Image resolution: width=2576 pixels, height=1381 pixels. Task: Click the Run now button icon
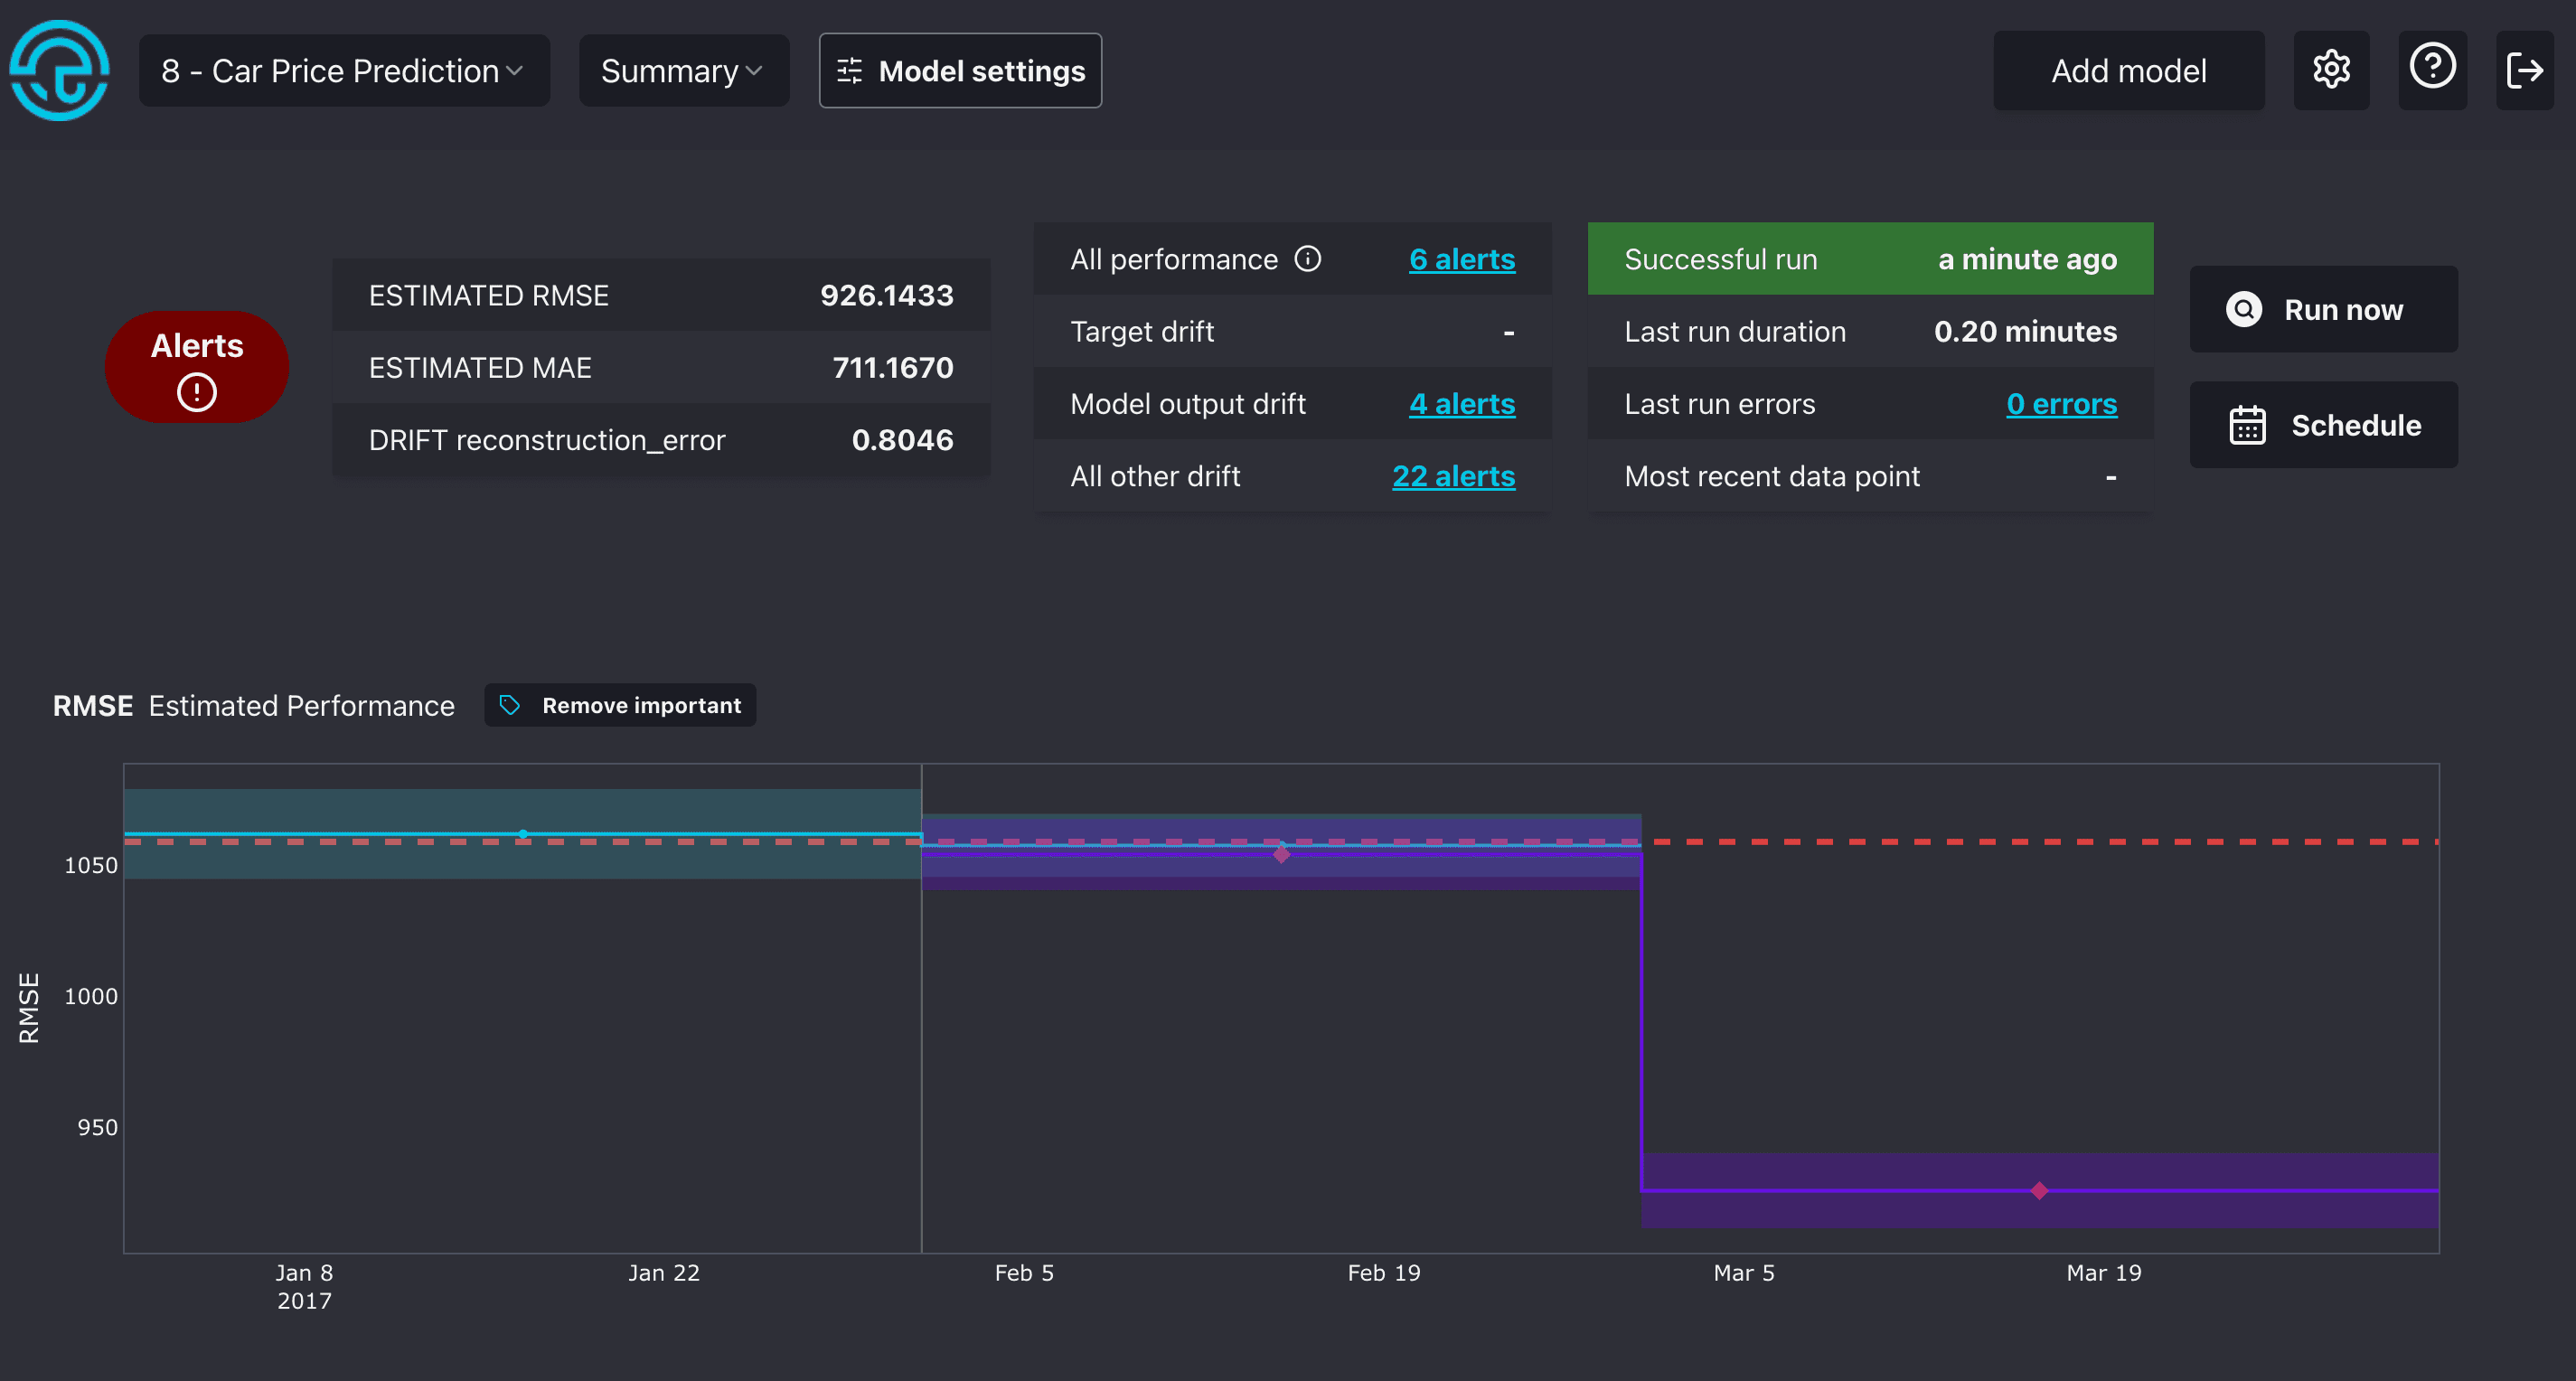2245,310
